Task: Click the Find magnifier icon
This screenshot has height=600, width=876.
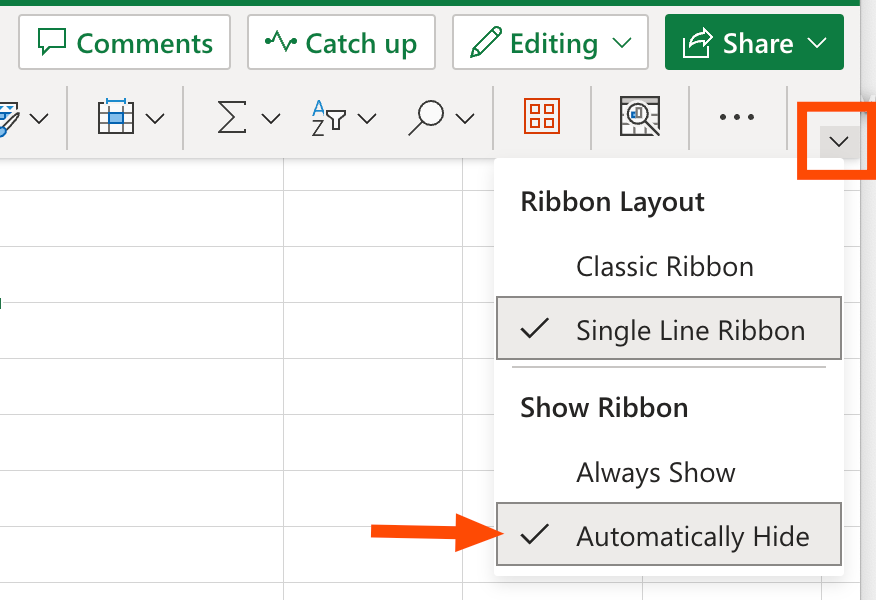Action: pos(426,117)
